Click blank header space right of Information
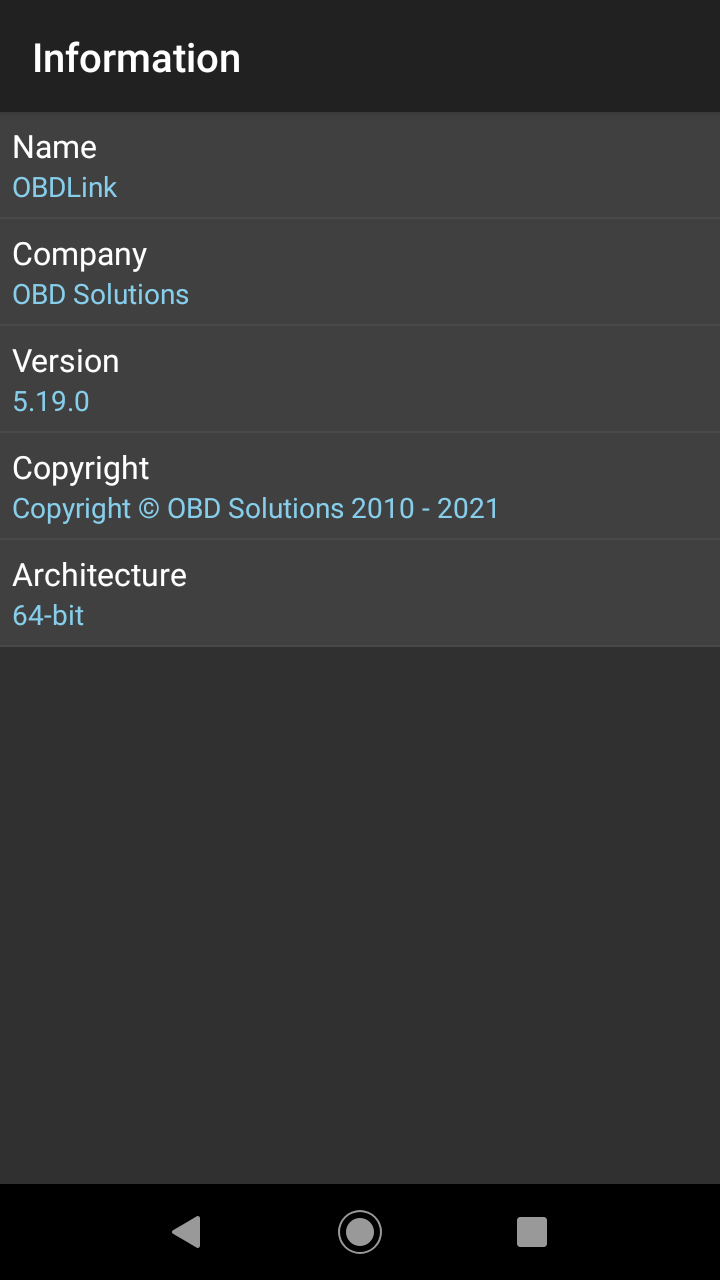 pyautogui.click(x=500, y=58)
